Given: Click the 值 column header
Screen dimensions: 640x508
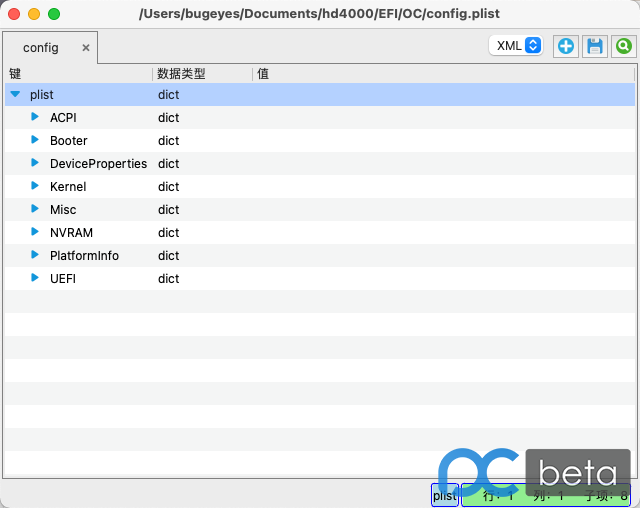Looking at the screenshot, I should 444,74.
